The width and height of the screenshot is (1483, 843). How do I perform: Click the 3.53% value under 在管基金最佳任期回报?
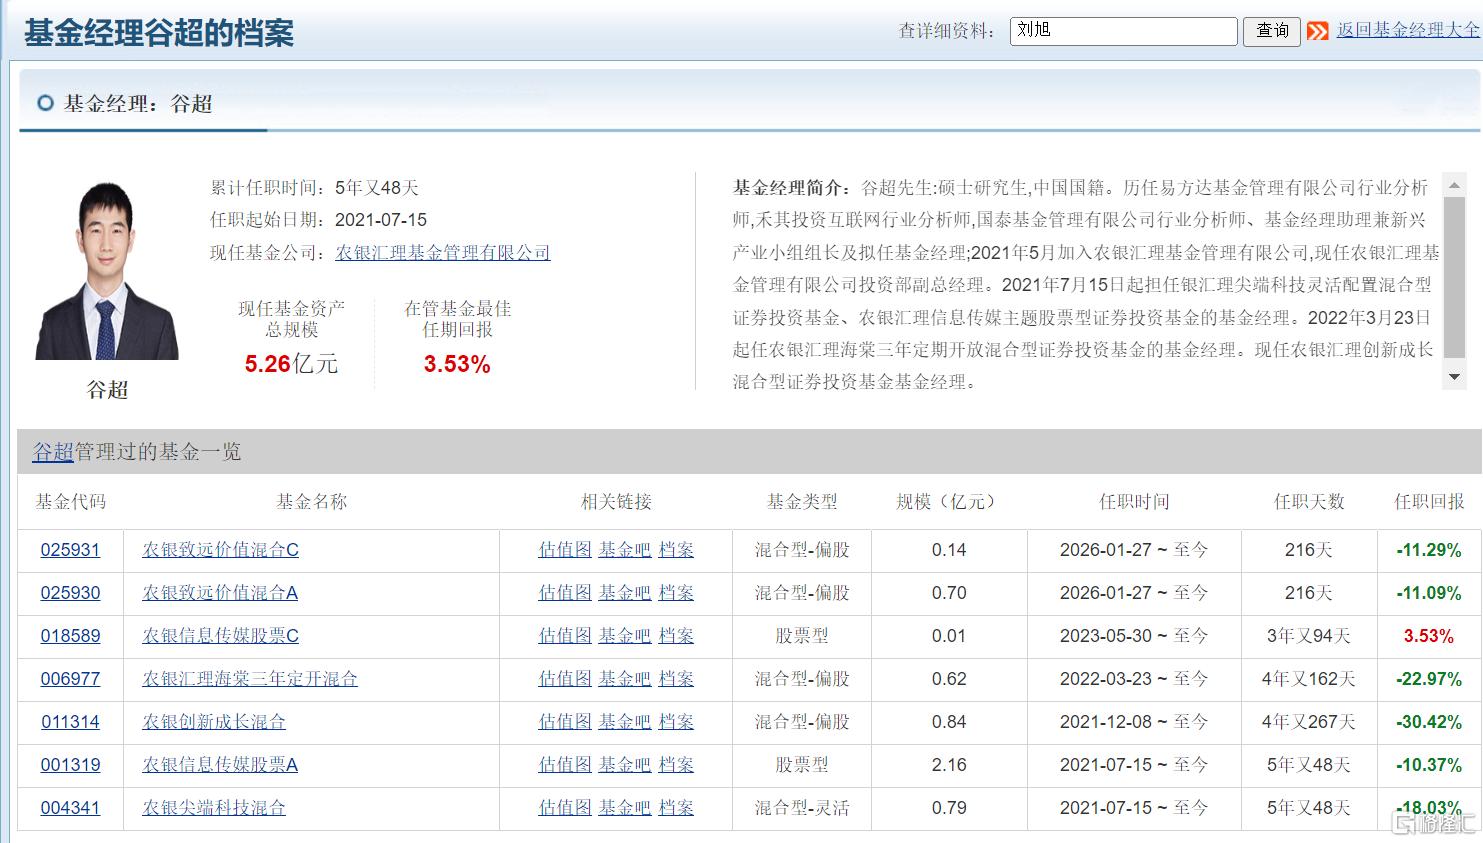(x=457, y=365)
